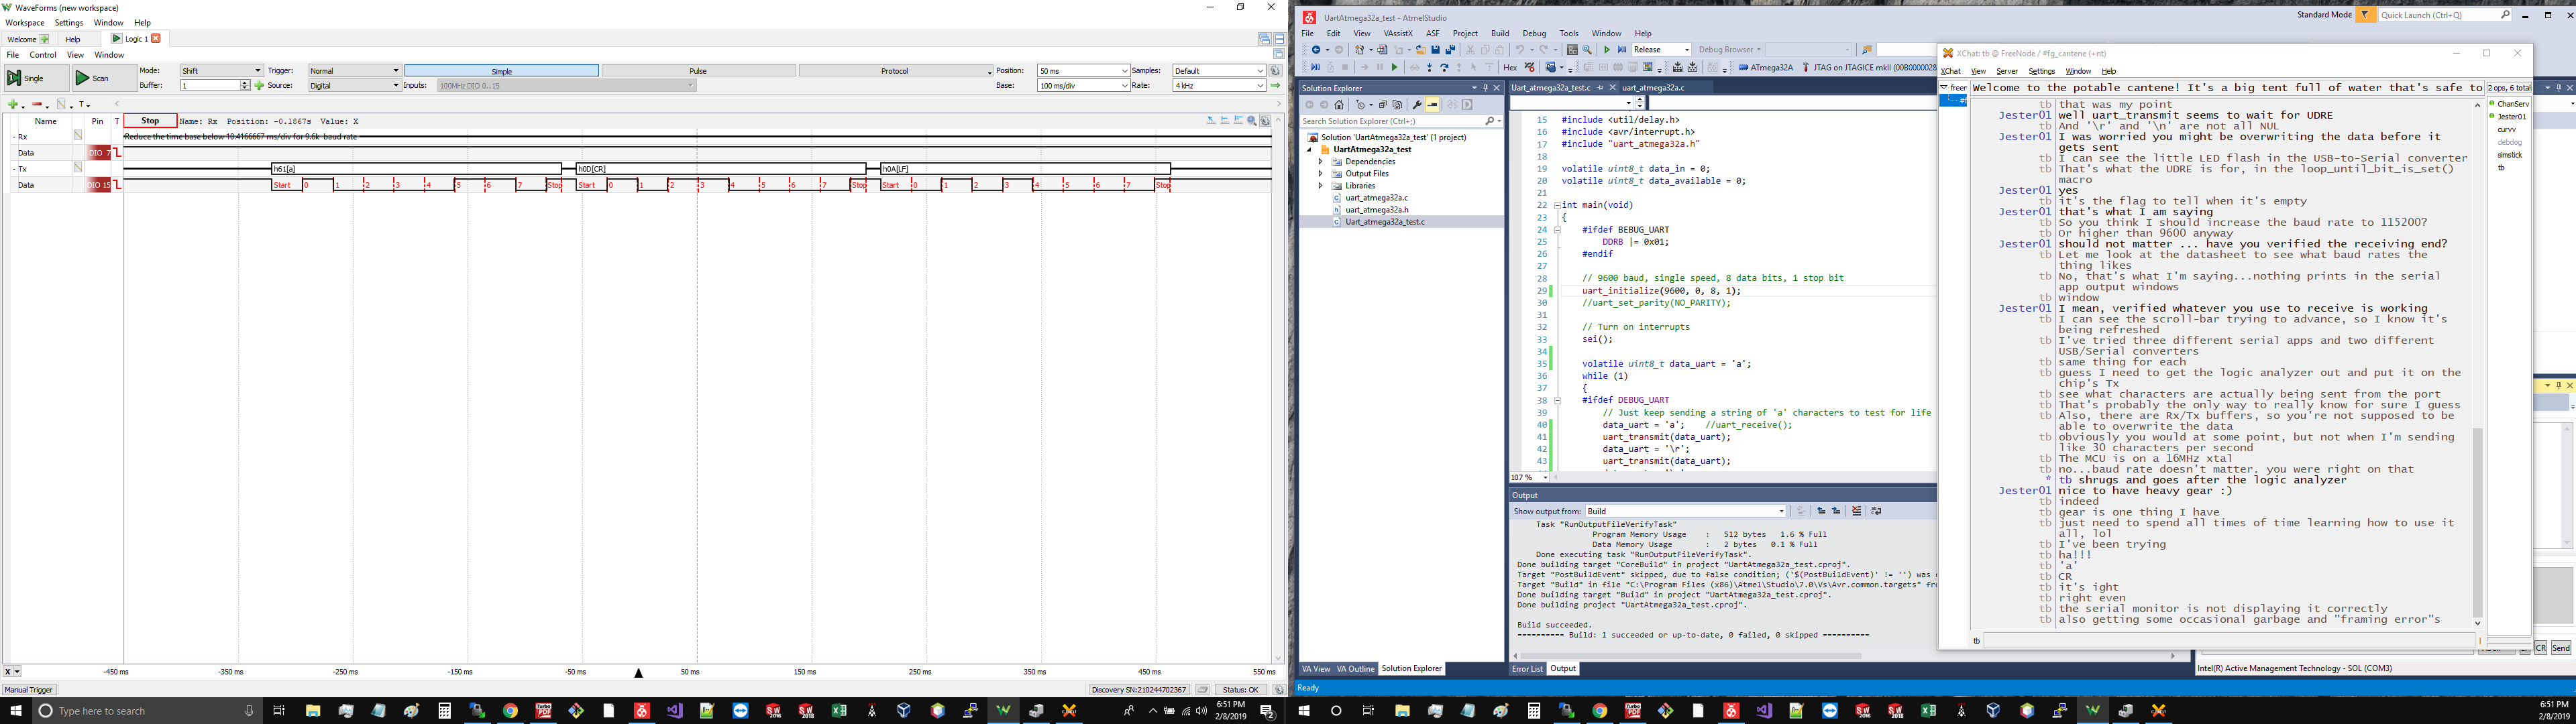Image resolution: width=2576 pixels, height=724 pixels.
Task: Edit properties of the Tx channel
Action: pyautogui.click(x=77, y=168)
